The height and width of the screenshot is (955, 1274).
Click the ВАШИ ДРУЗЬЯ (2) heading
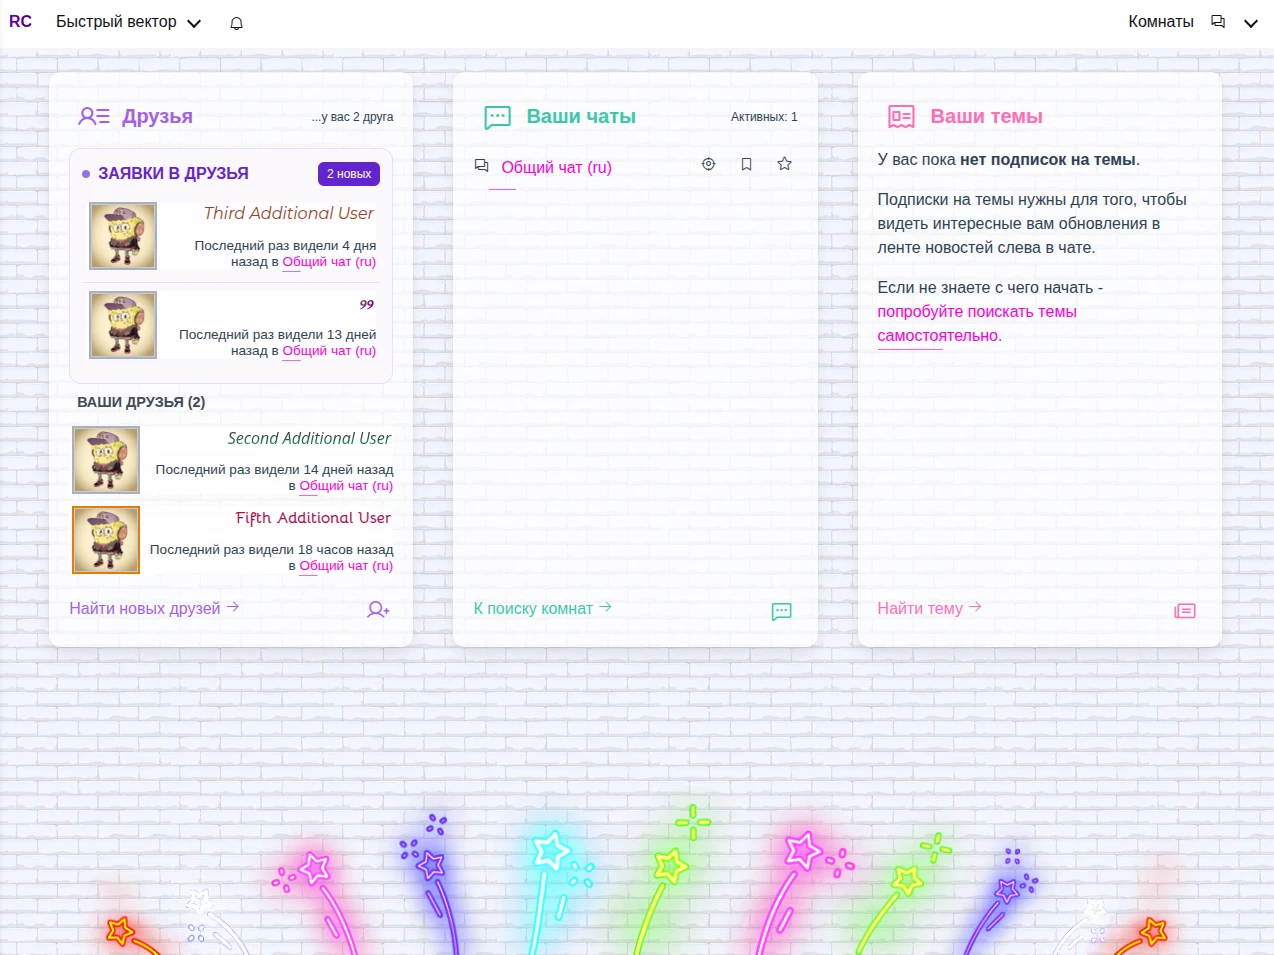[141, 402]
